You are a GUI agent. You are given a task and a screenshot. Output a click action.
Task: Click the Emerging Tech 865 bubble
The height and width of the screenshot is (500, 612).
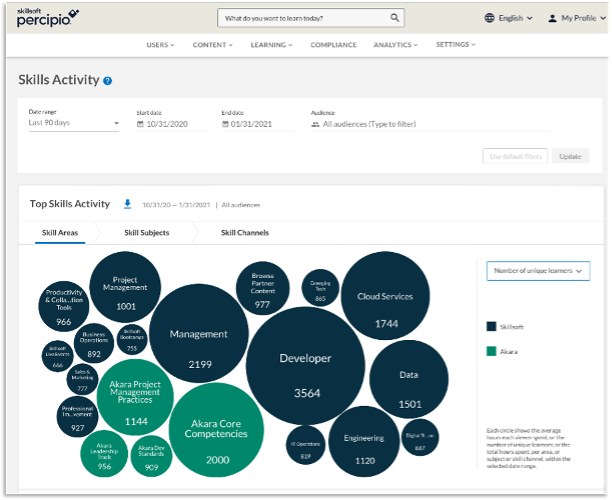(320, 288)
